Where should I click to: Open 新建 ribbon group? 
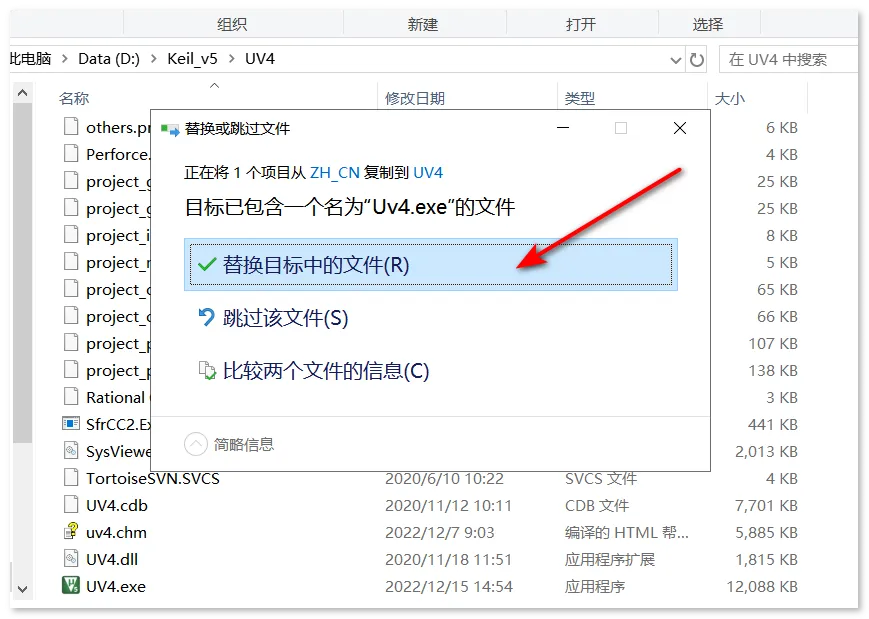(423, 24)
